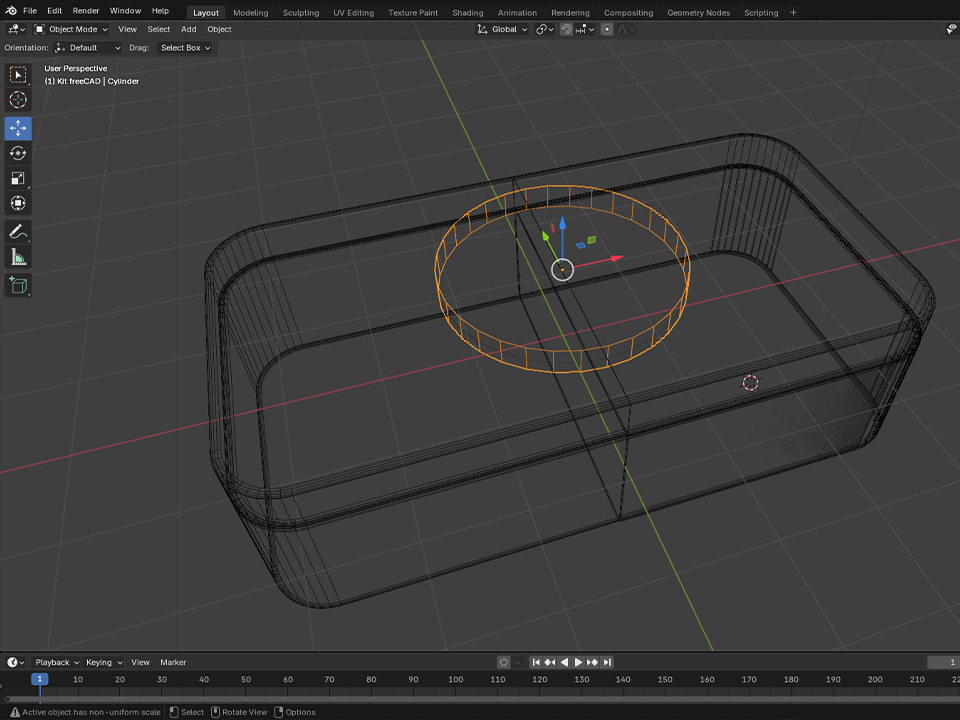Choose the Rotate tool in the toolbar

tap(18, 153)
